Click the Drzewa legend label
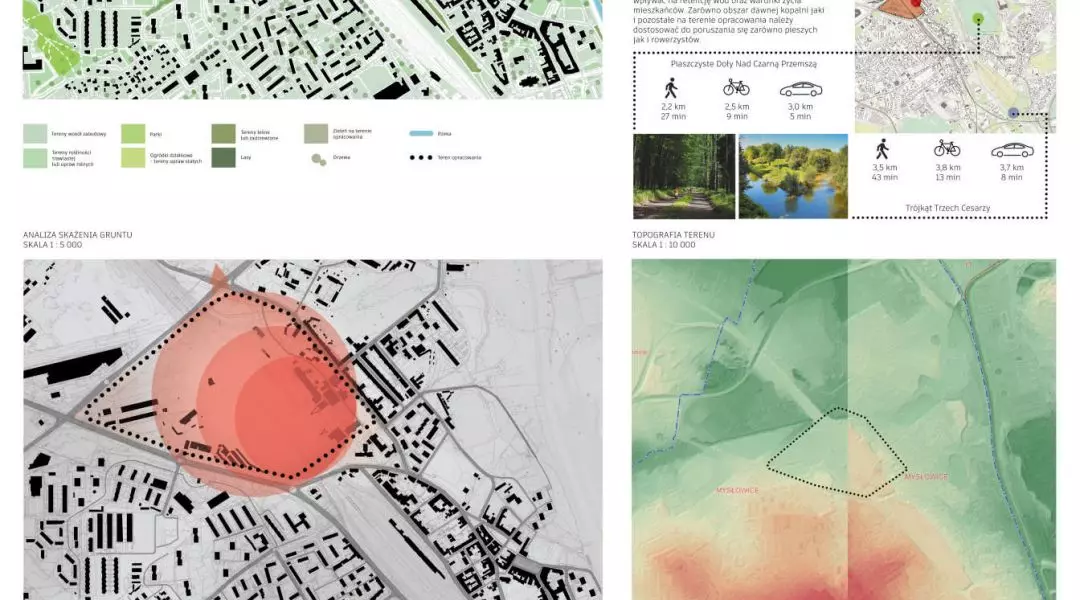The image size is (1080, 600). pos(342,158)
